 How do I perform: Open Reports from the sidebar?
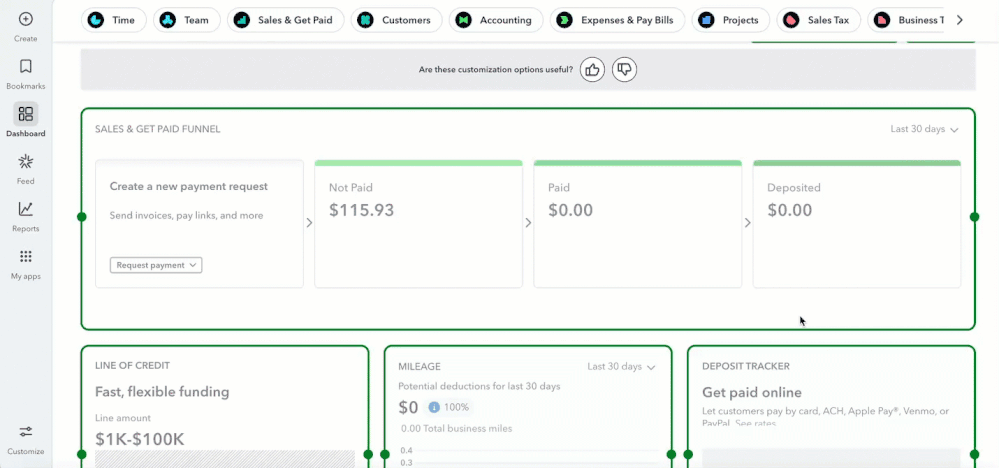tap(26, 209)
